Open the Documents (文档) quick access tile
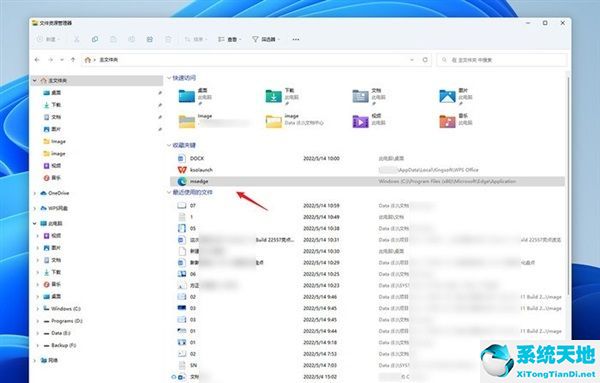Viewport: 600px width, 383px height. tap(370, 96)
